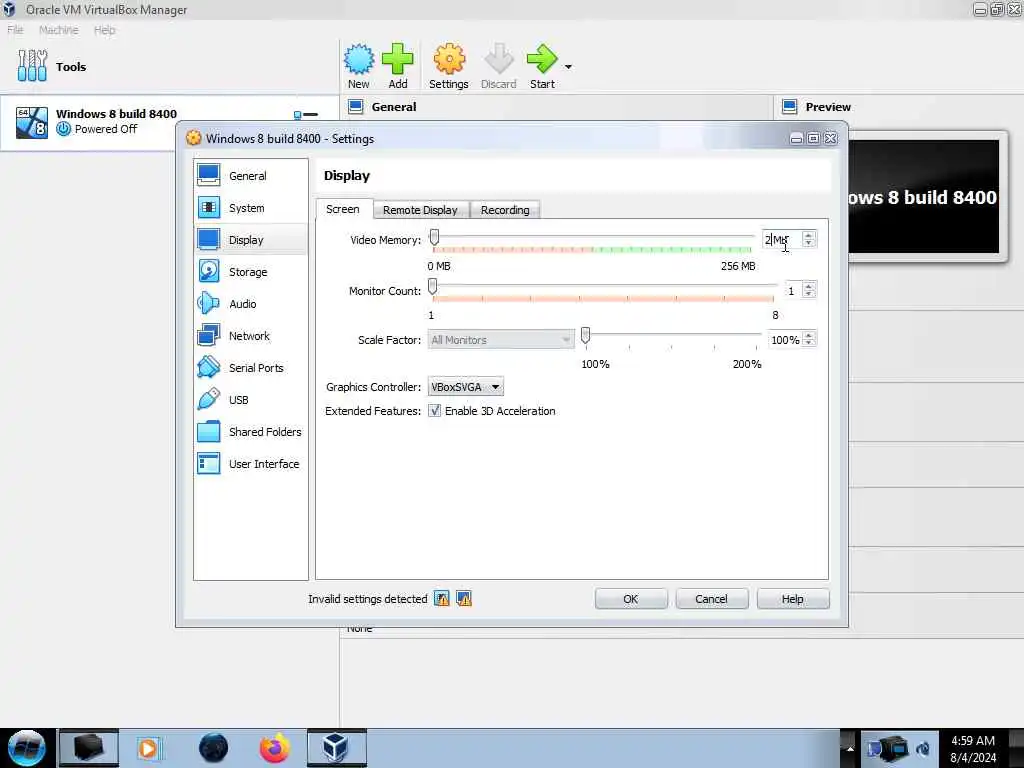Click the black folder taskbar icon
This screenshot has width=1024, height=768.
[89, 748]
